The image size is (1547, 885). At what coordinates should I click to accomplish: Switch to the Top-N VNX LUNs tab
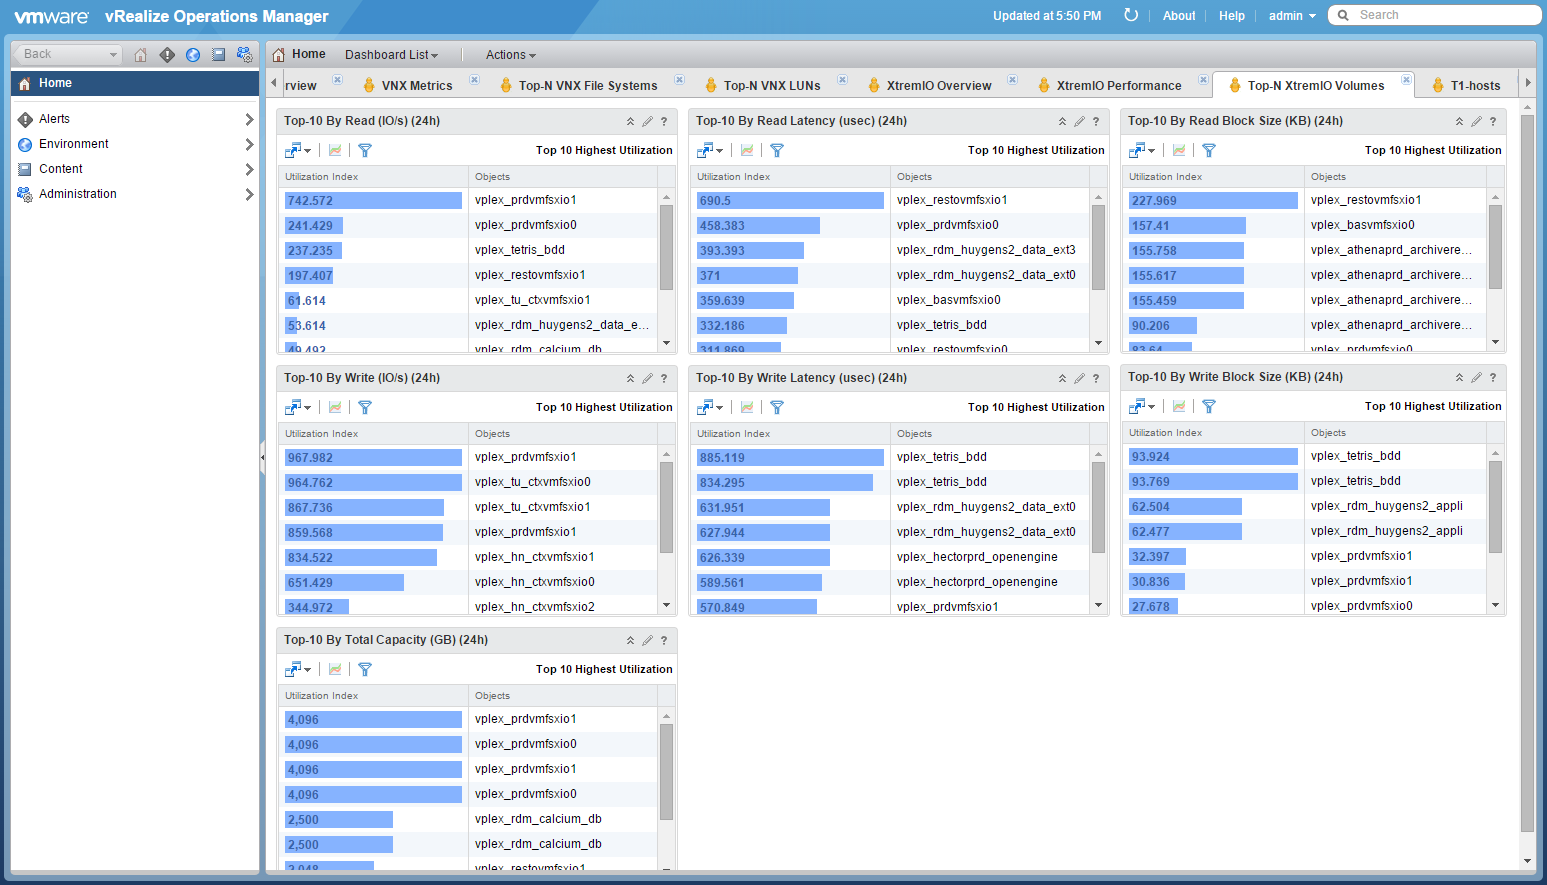click(772, 86)
